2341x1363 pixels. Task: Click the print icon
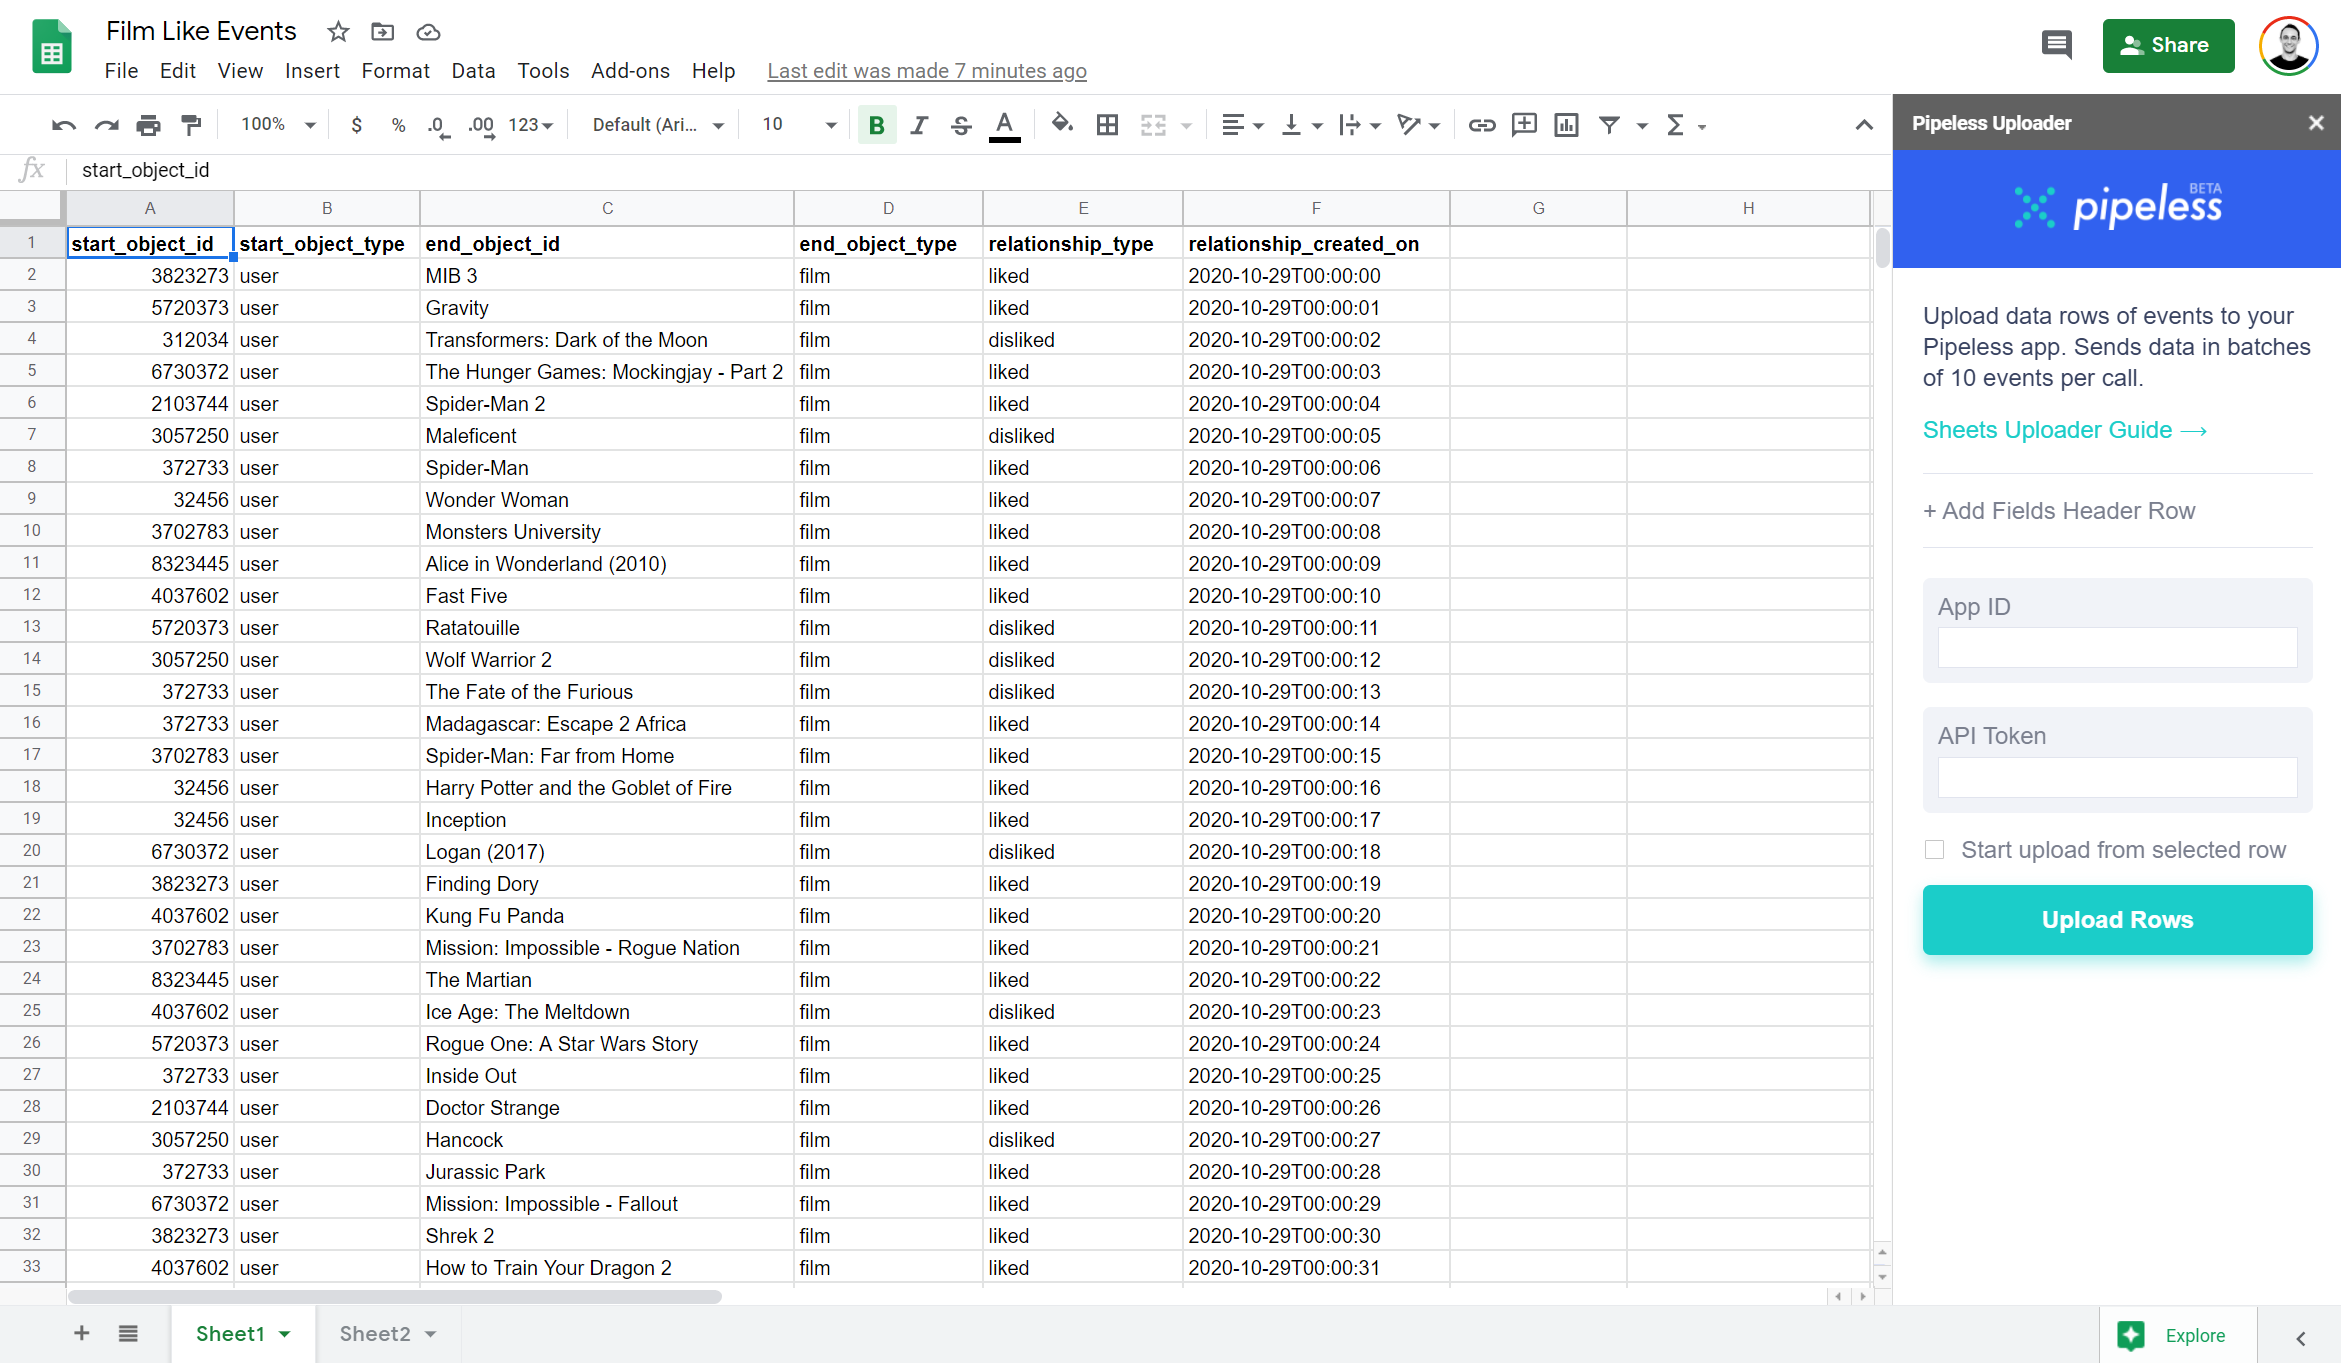148,125
